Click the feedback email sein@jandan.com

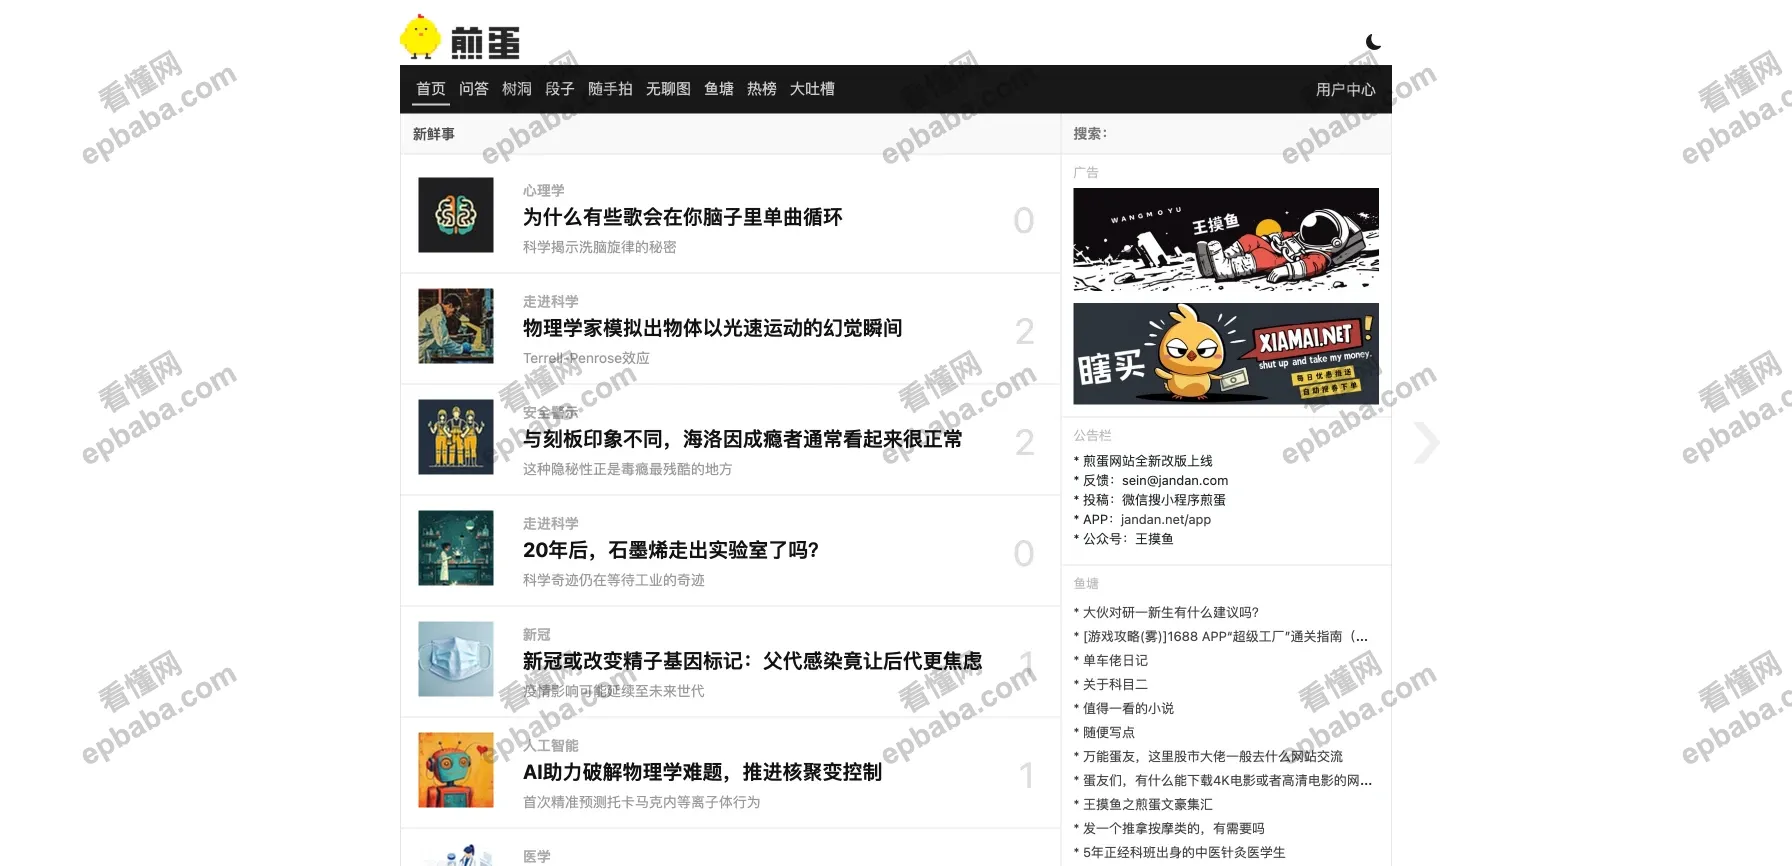tap(1175, 480)
